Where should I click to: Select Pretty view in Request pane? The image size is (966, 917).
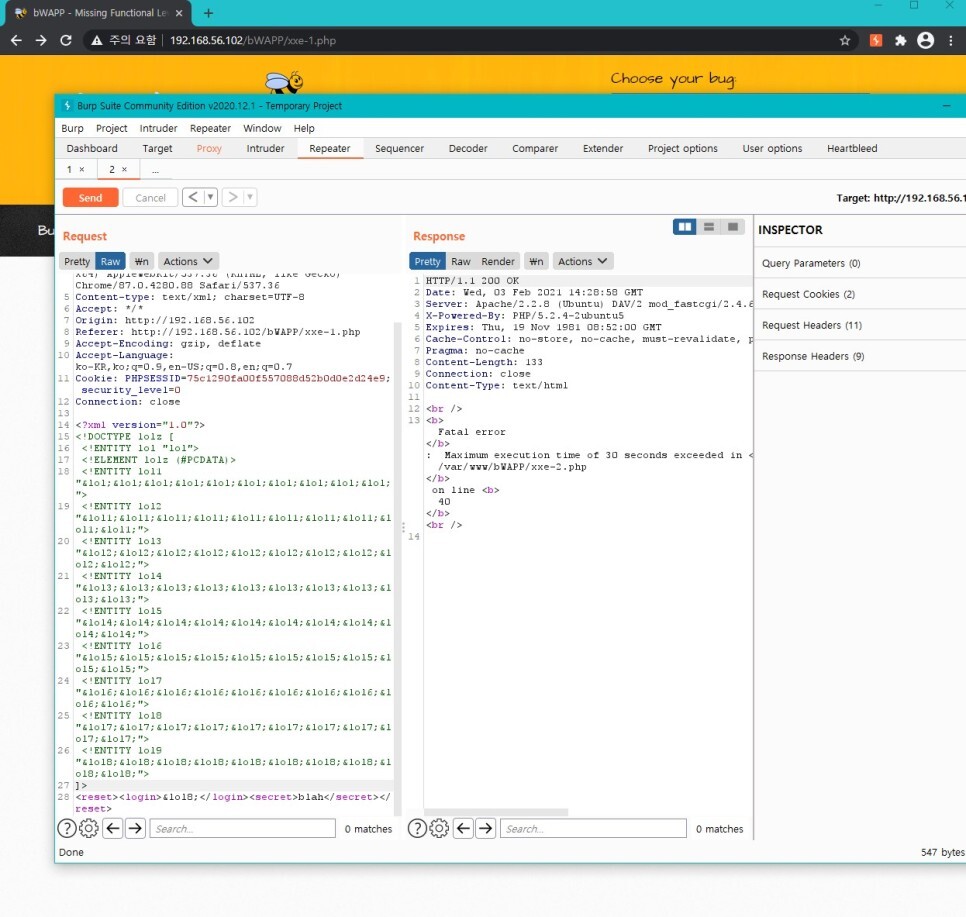click(x=77, y=261)
